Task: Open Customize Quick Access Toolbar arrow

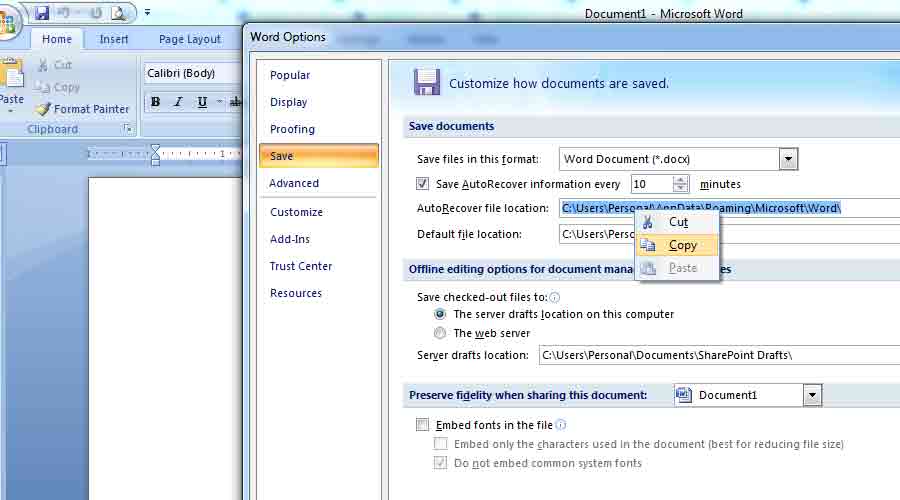Action: [x=148, y=12]
